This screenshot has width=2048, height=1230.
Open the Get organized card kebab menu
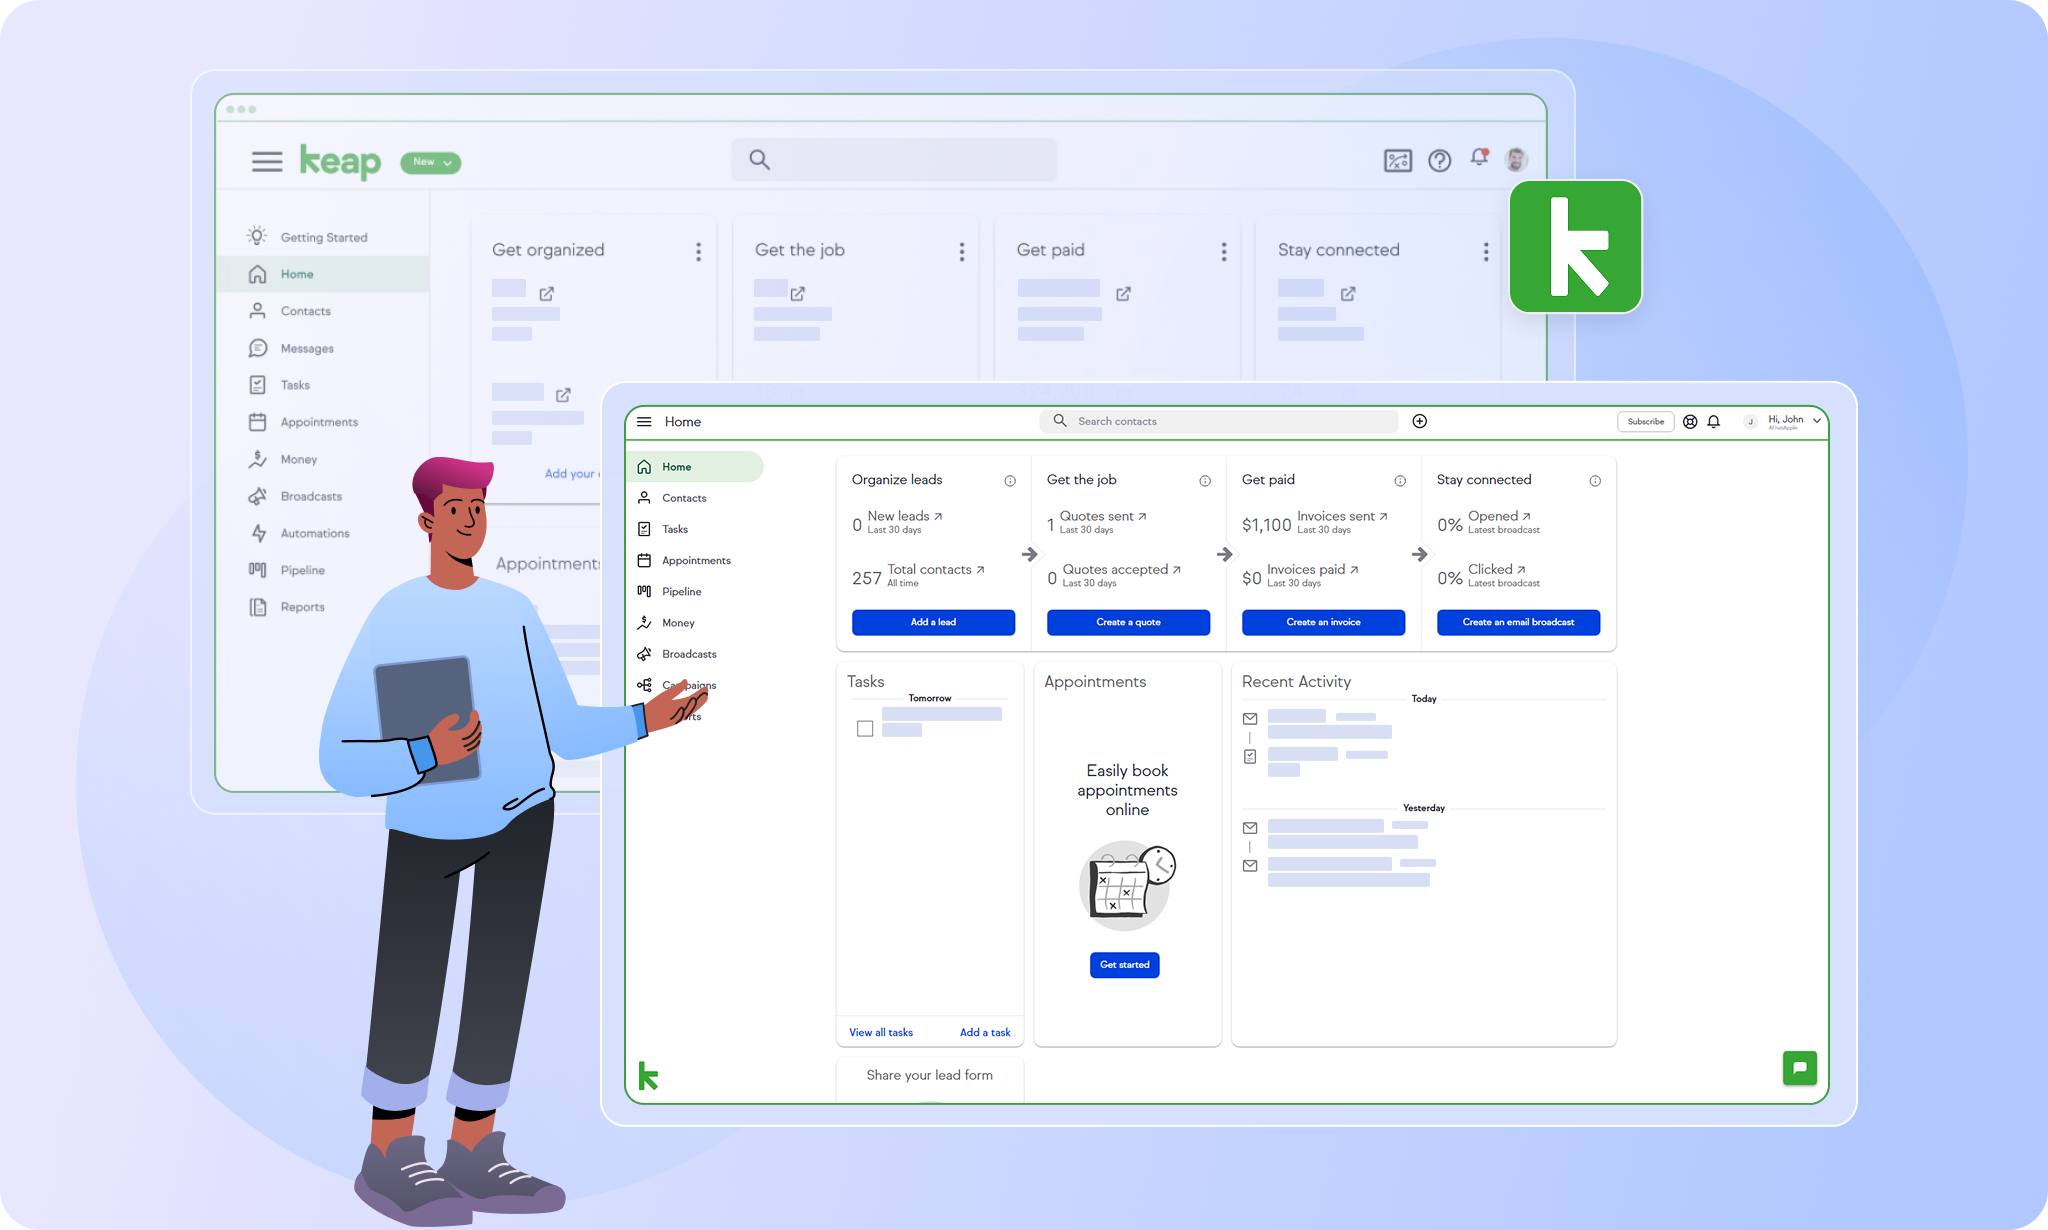click(698, 252)
